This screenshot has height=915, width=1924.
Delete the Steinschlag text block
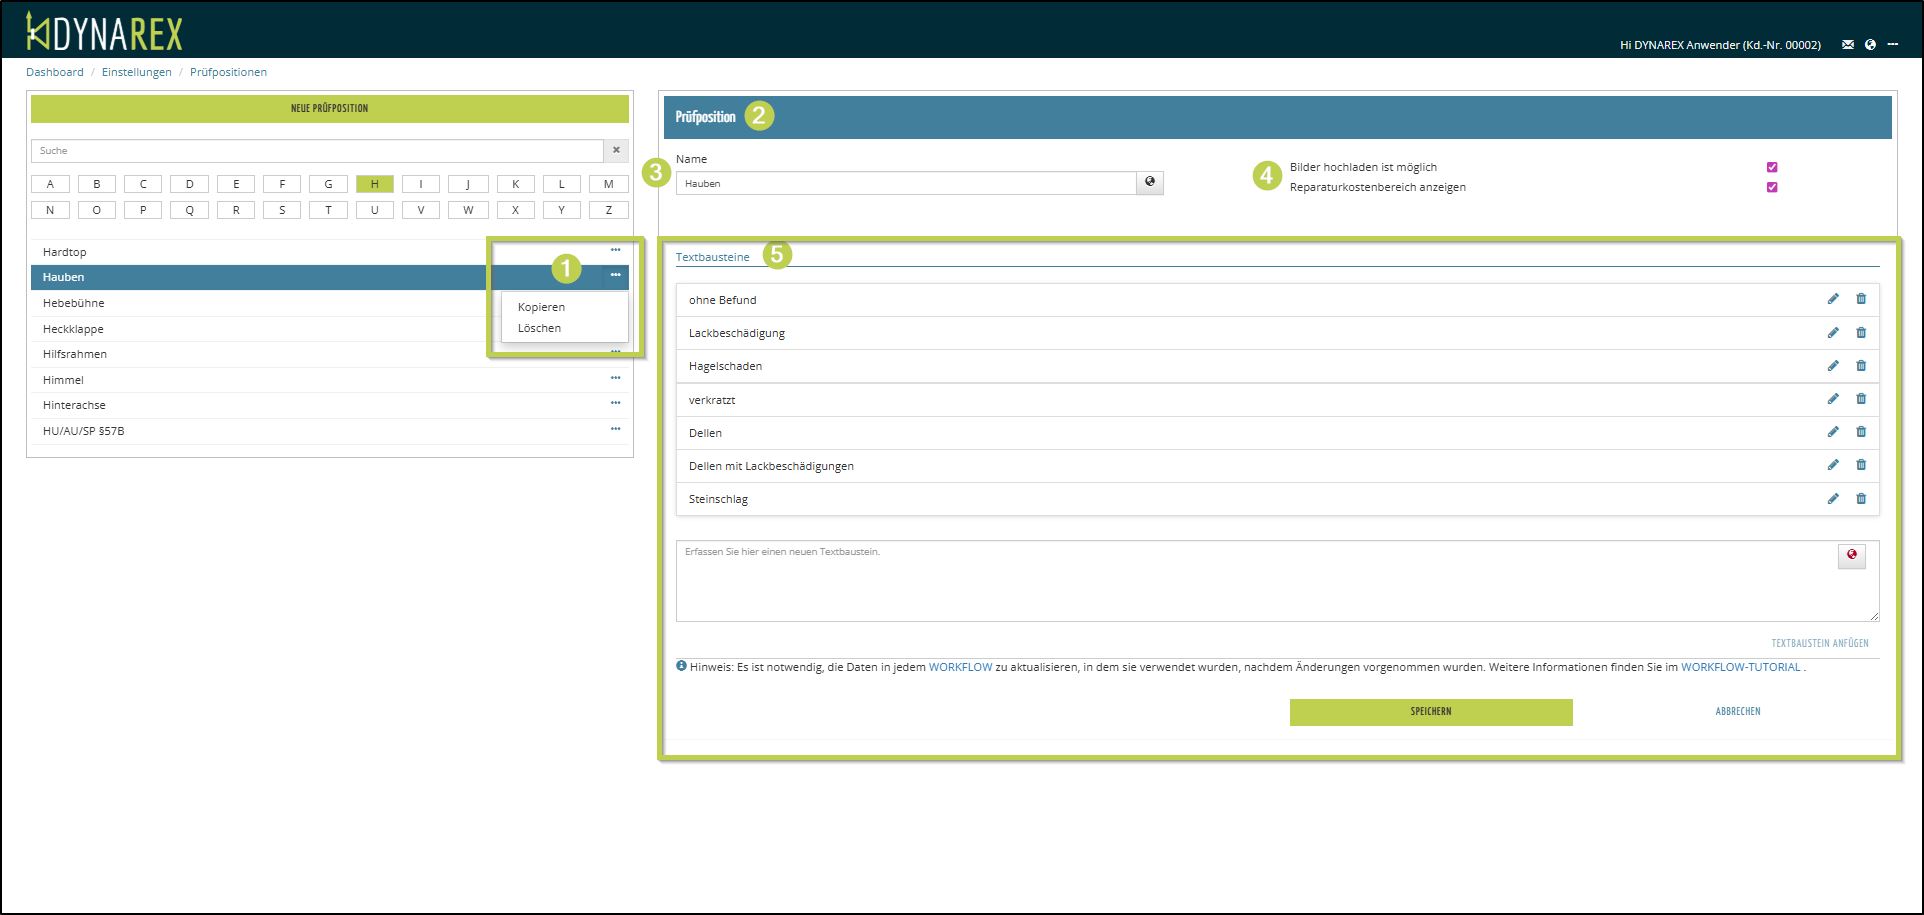click(x=1861, y=499)
